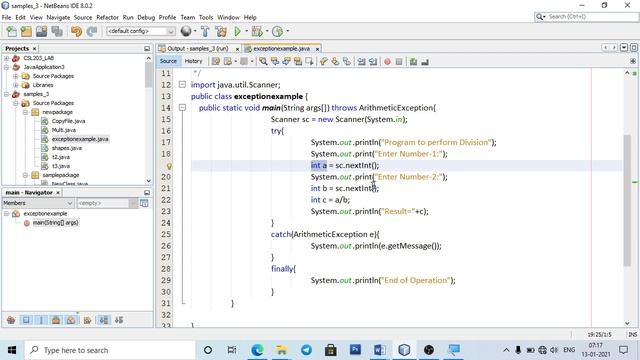Collapse the samples_3 project node

7,94
